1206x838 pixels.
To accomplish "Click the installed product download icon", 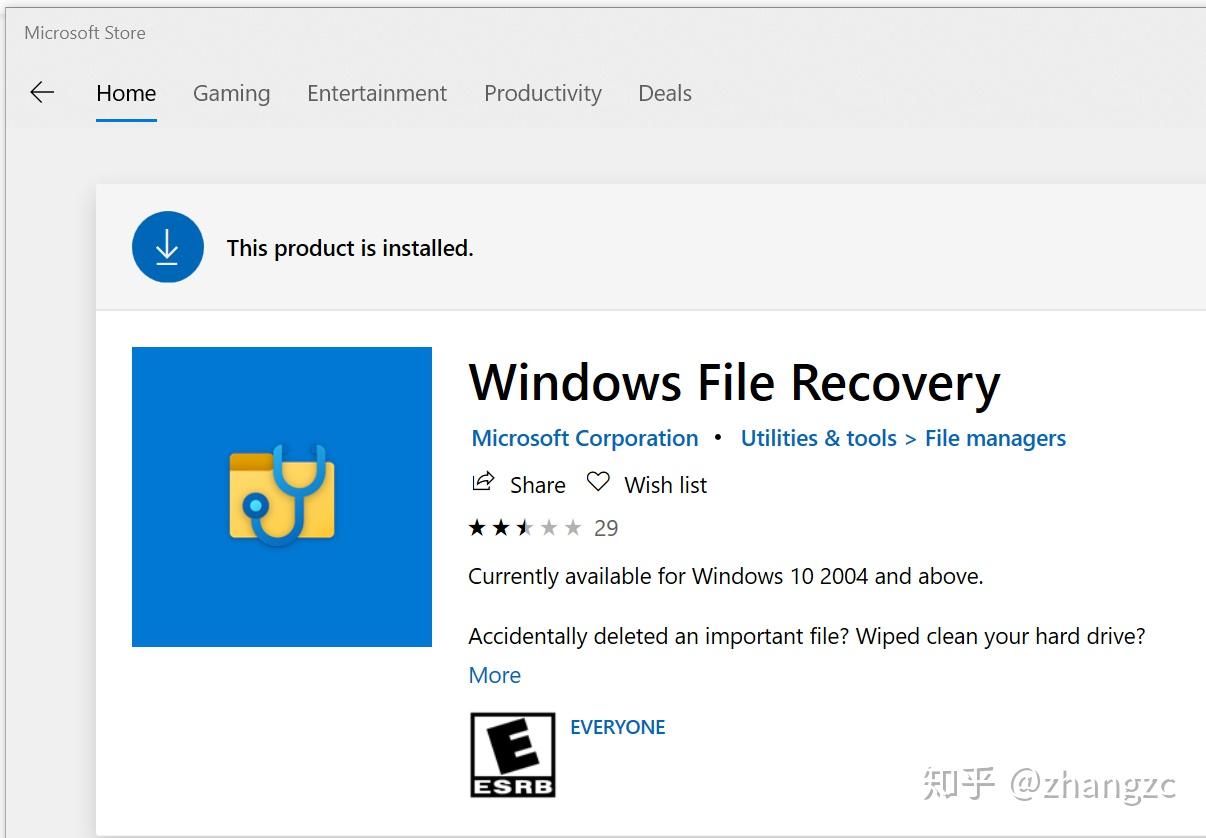I will [x=167, y=246].
